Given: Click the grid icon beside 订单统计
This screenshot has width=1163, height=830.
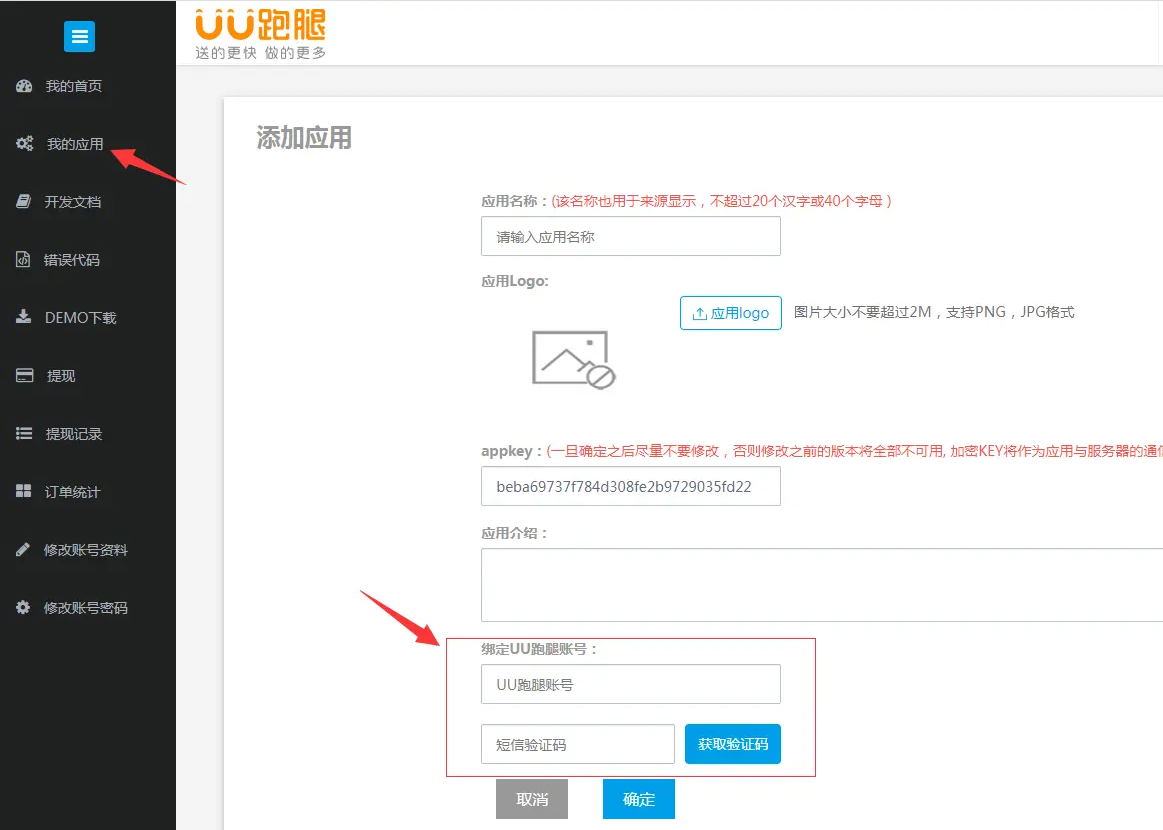Looking at the screenshot, I should tap(24, 491).
